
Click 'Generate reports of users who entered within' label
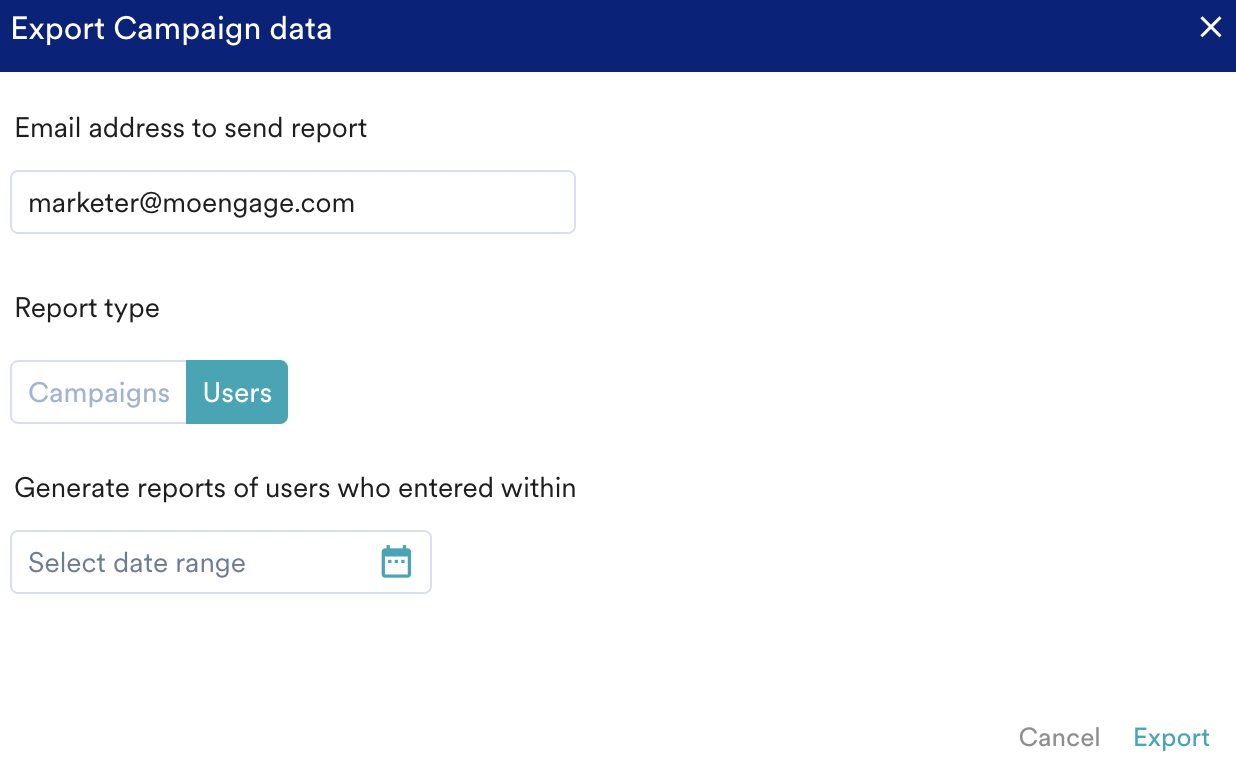pyautogui.click(x=295, y=488)
